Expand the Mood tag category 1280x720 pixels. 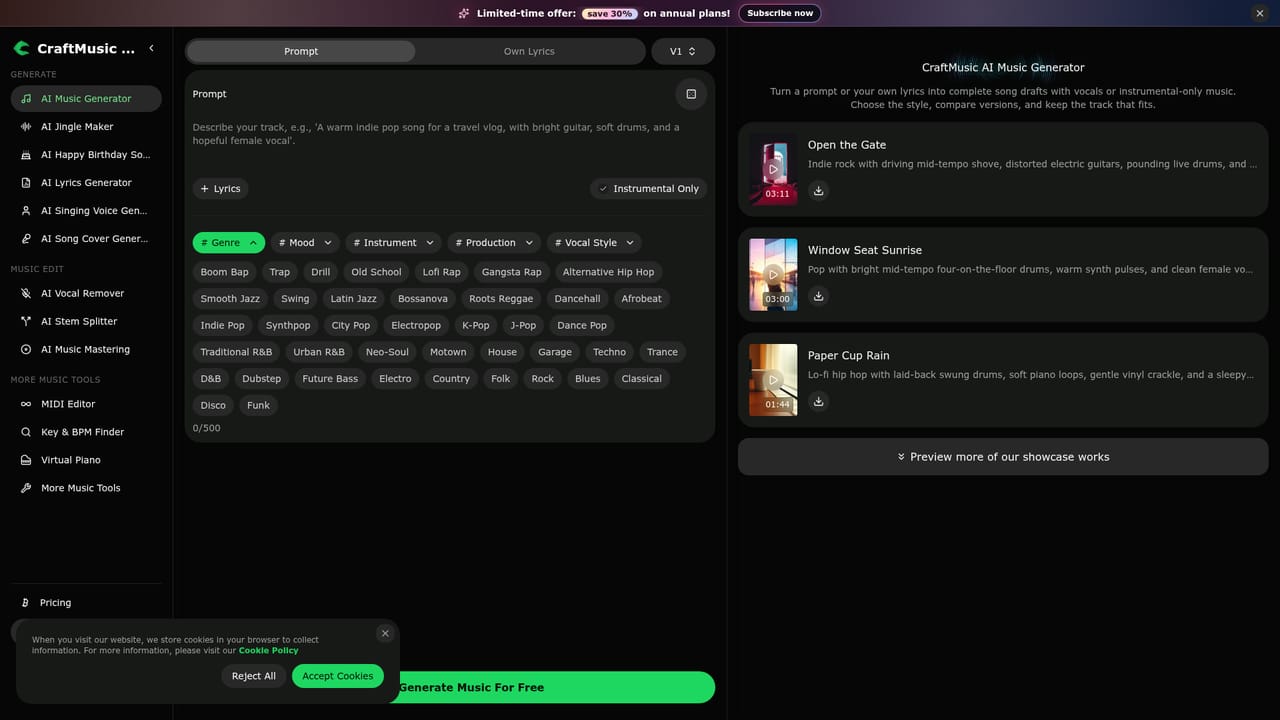point(305,243)
